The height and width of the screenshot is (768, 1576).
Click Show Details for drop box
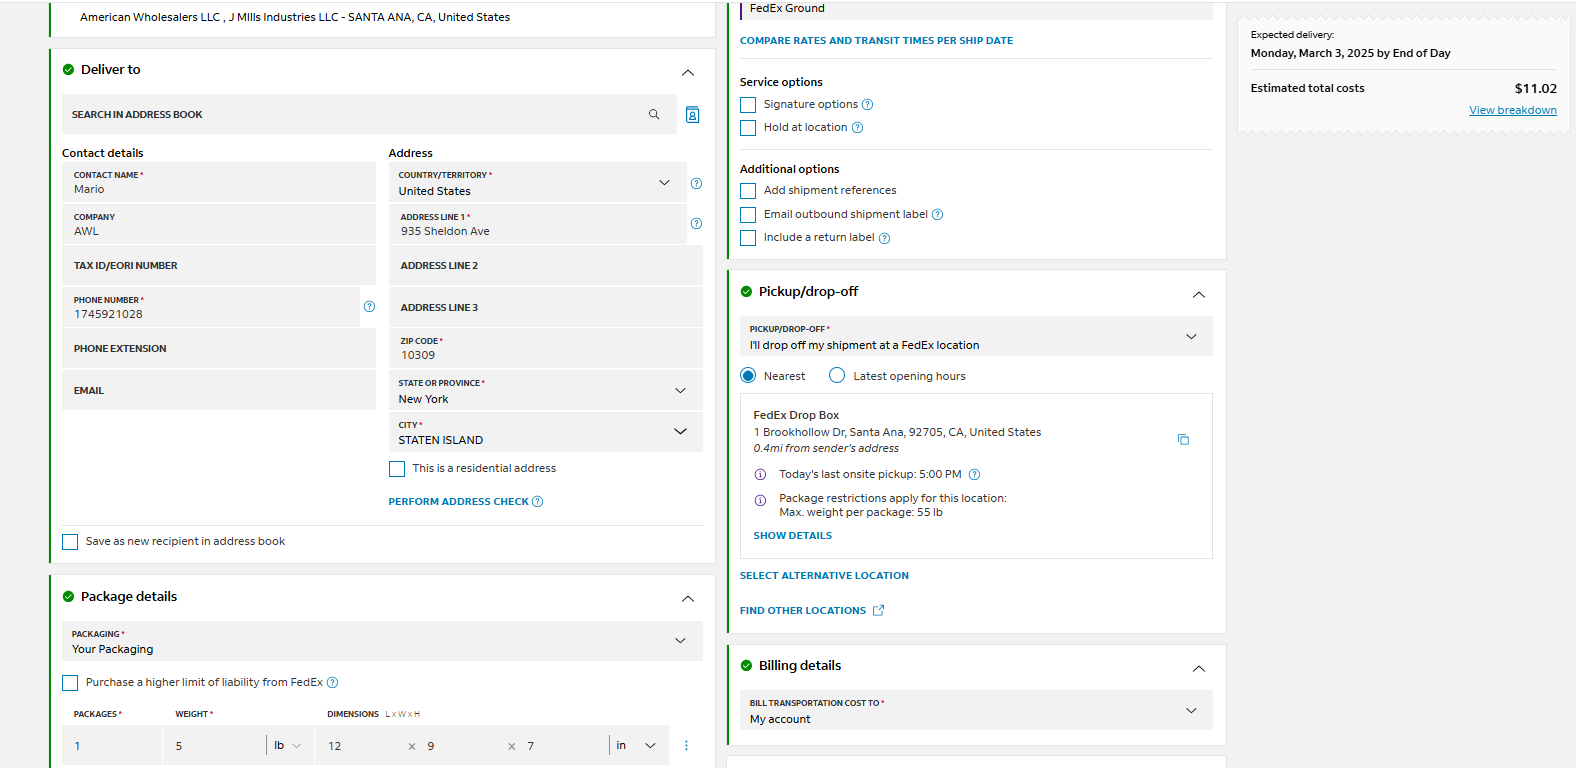(x=792, y=536)
